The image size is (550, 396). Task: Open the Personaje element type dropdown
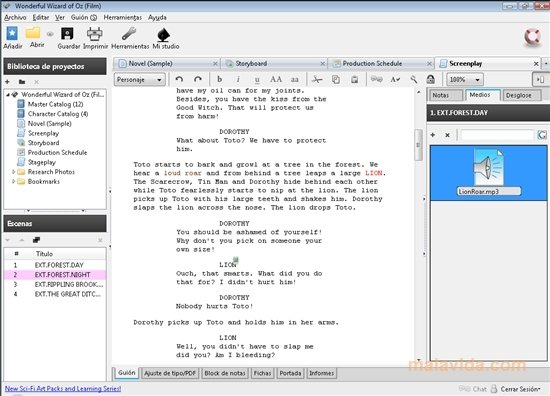[x=139, y=80]
